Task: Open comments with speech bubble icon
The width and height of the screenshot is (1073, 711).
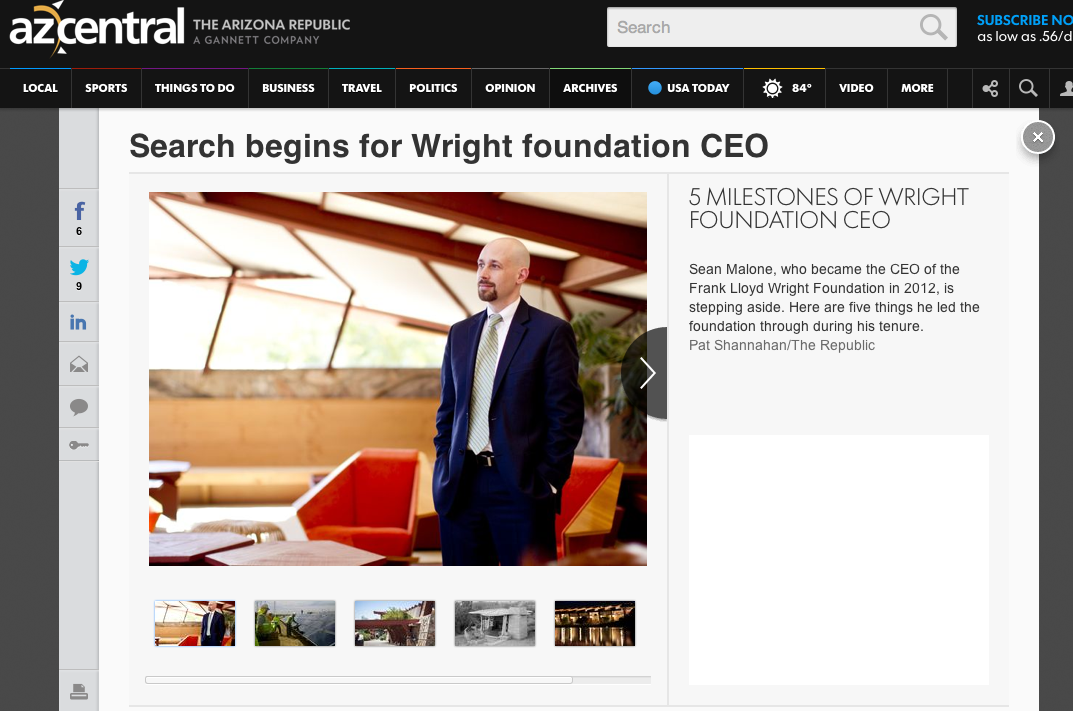Action: coord(79,407)
